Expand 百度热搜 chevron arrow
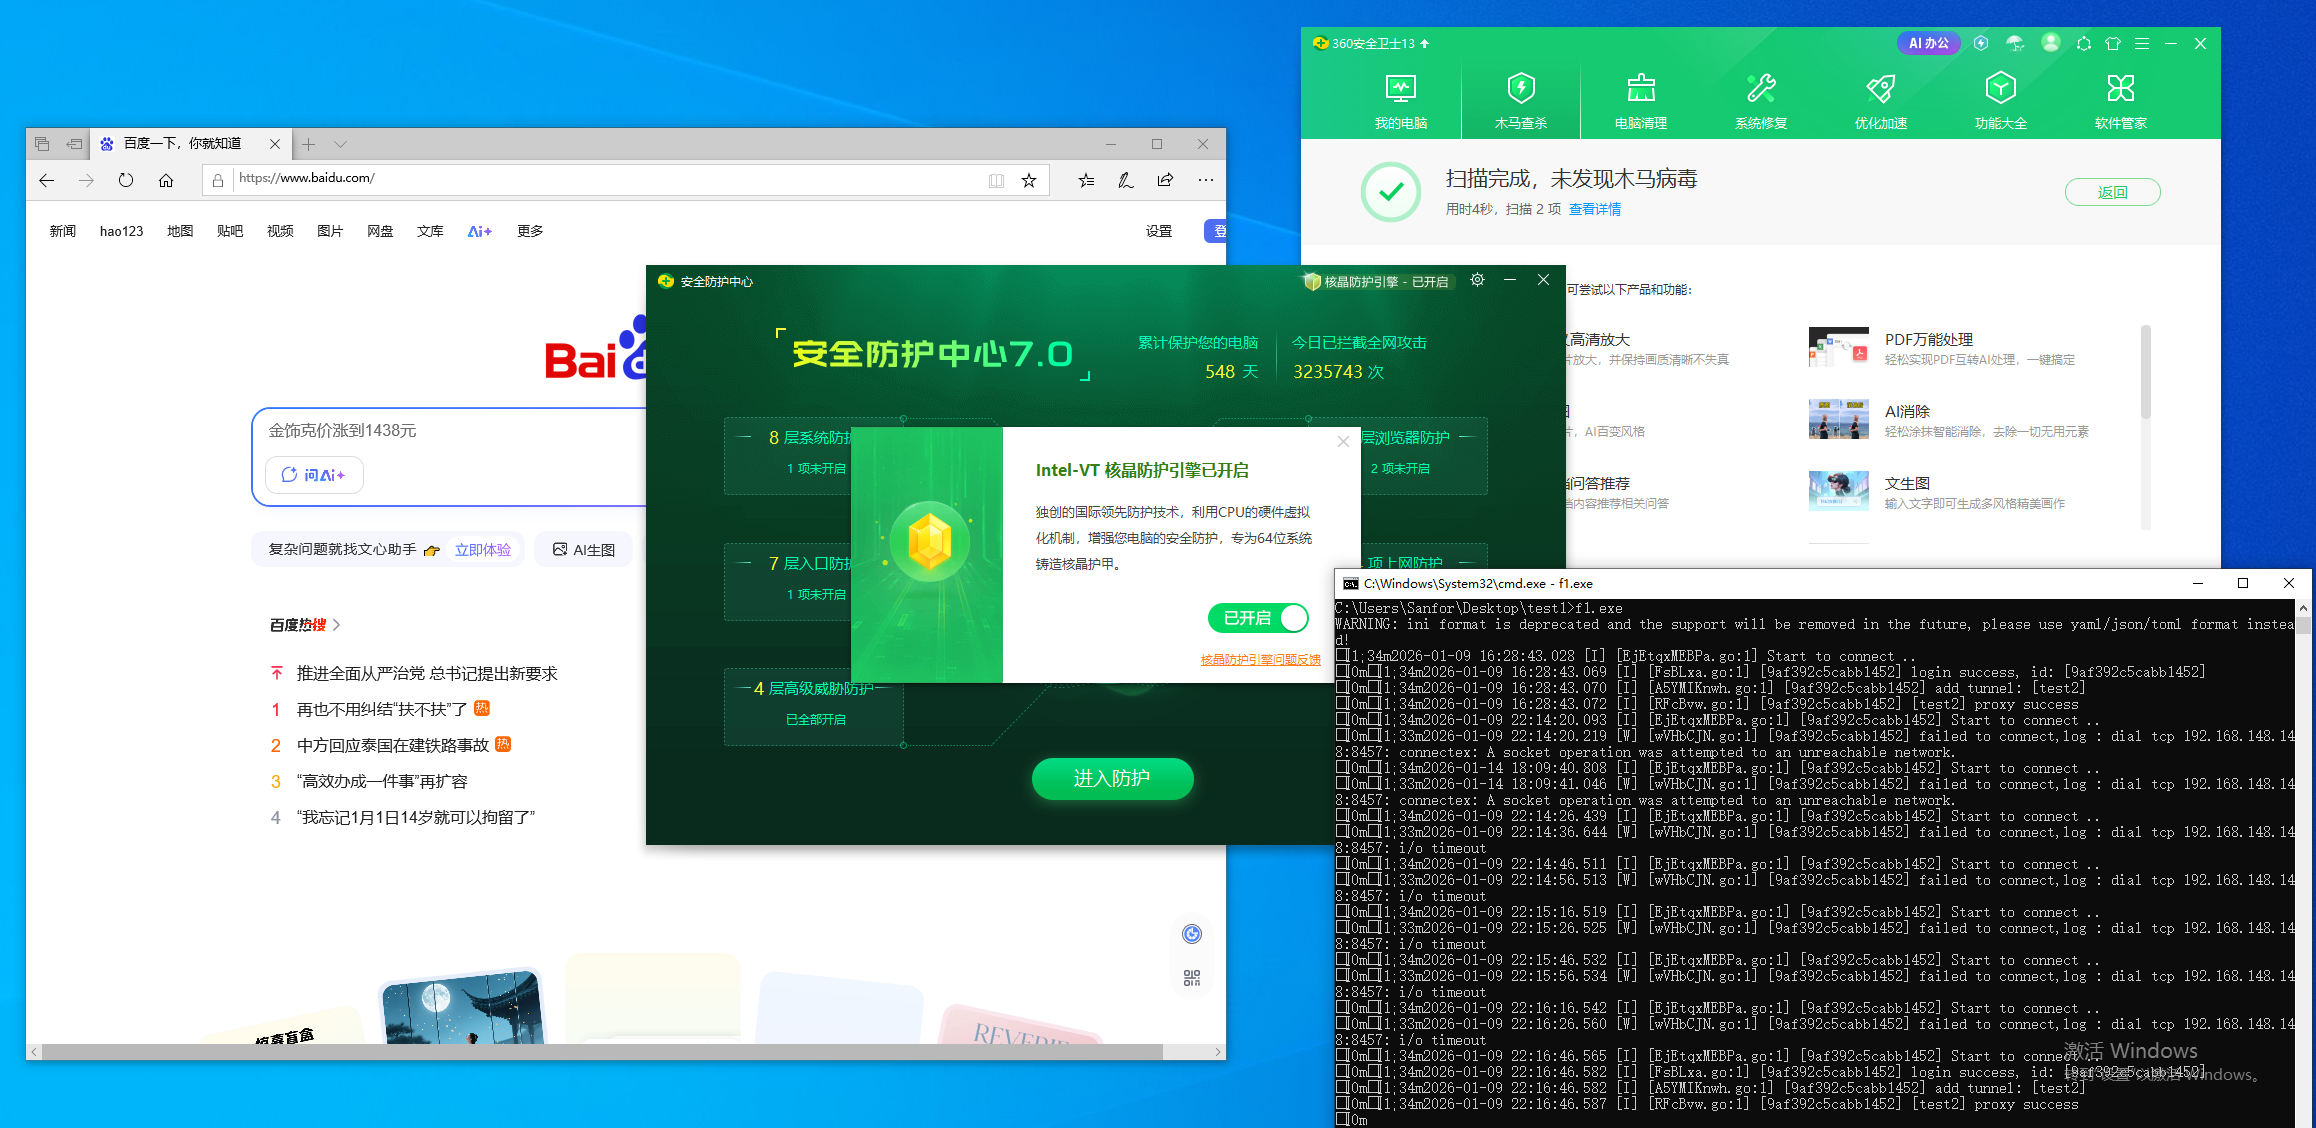2316x1128 pixels. pyautogui.click(x=337, y=625)
